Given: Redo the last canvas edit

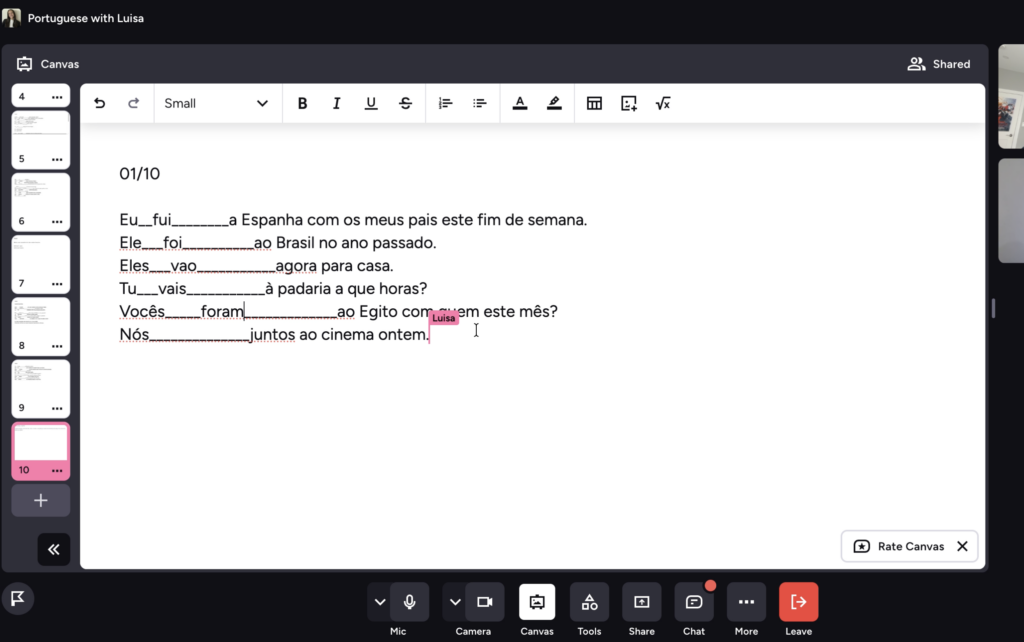Looking at the screenshot, I should [x=133, y=103].
